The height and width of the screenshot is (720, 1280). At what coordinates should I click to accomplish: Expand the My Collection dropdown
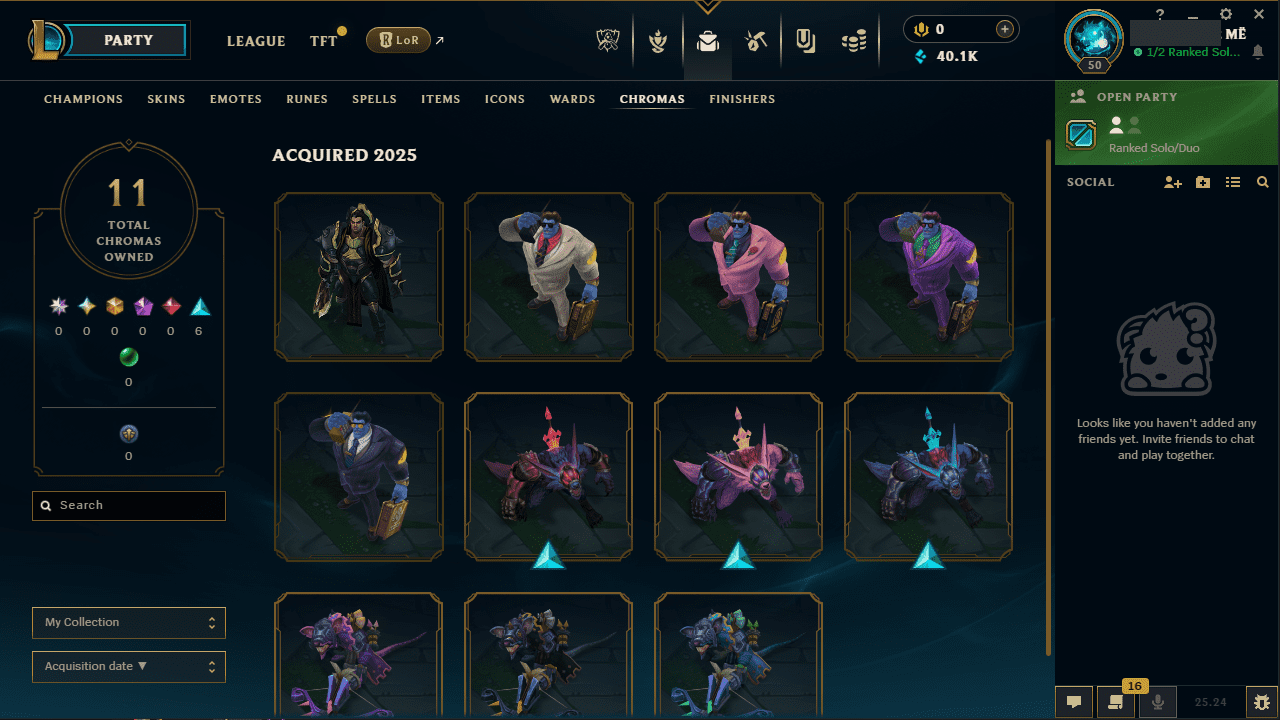point(129,622)
